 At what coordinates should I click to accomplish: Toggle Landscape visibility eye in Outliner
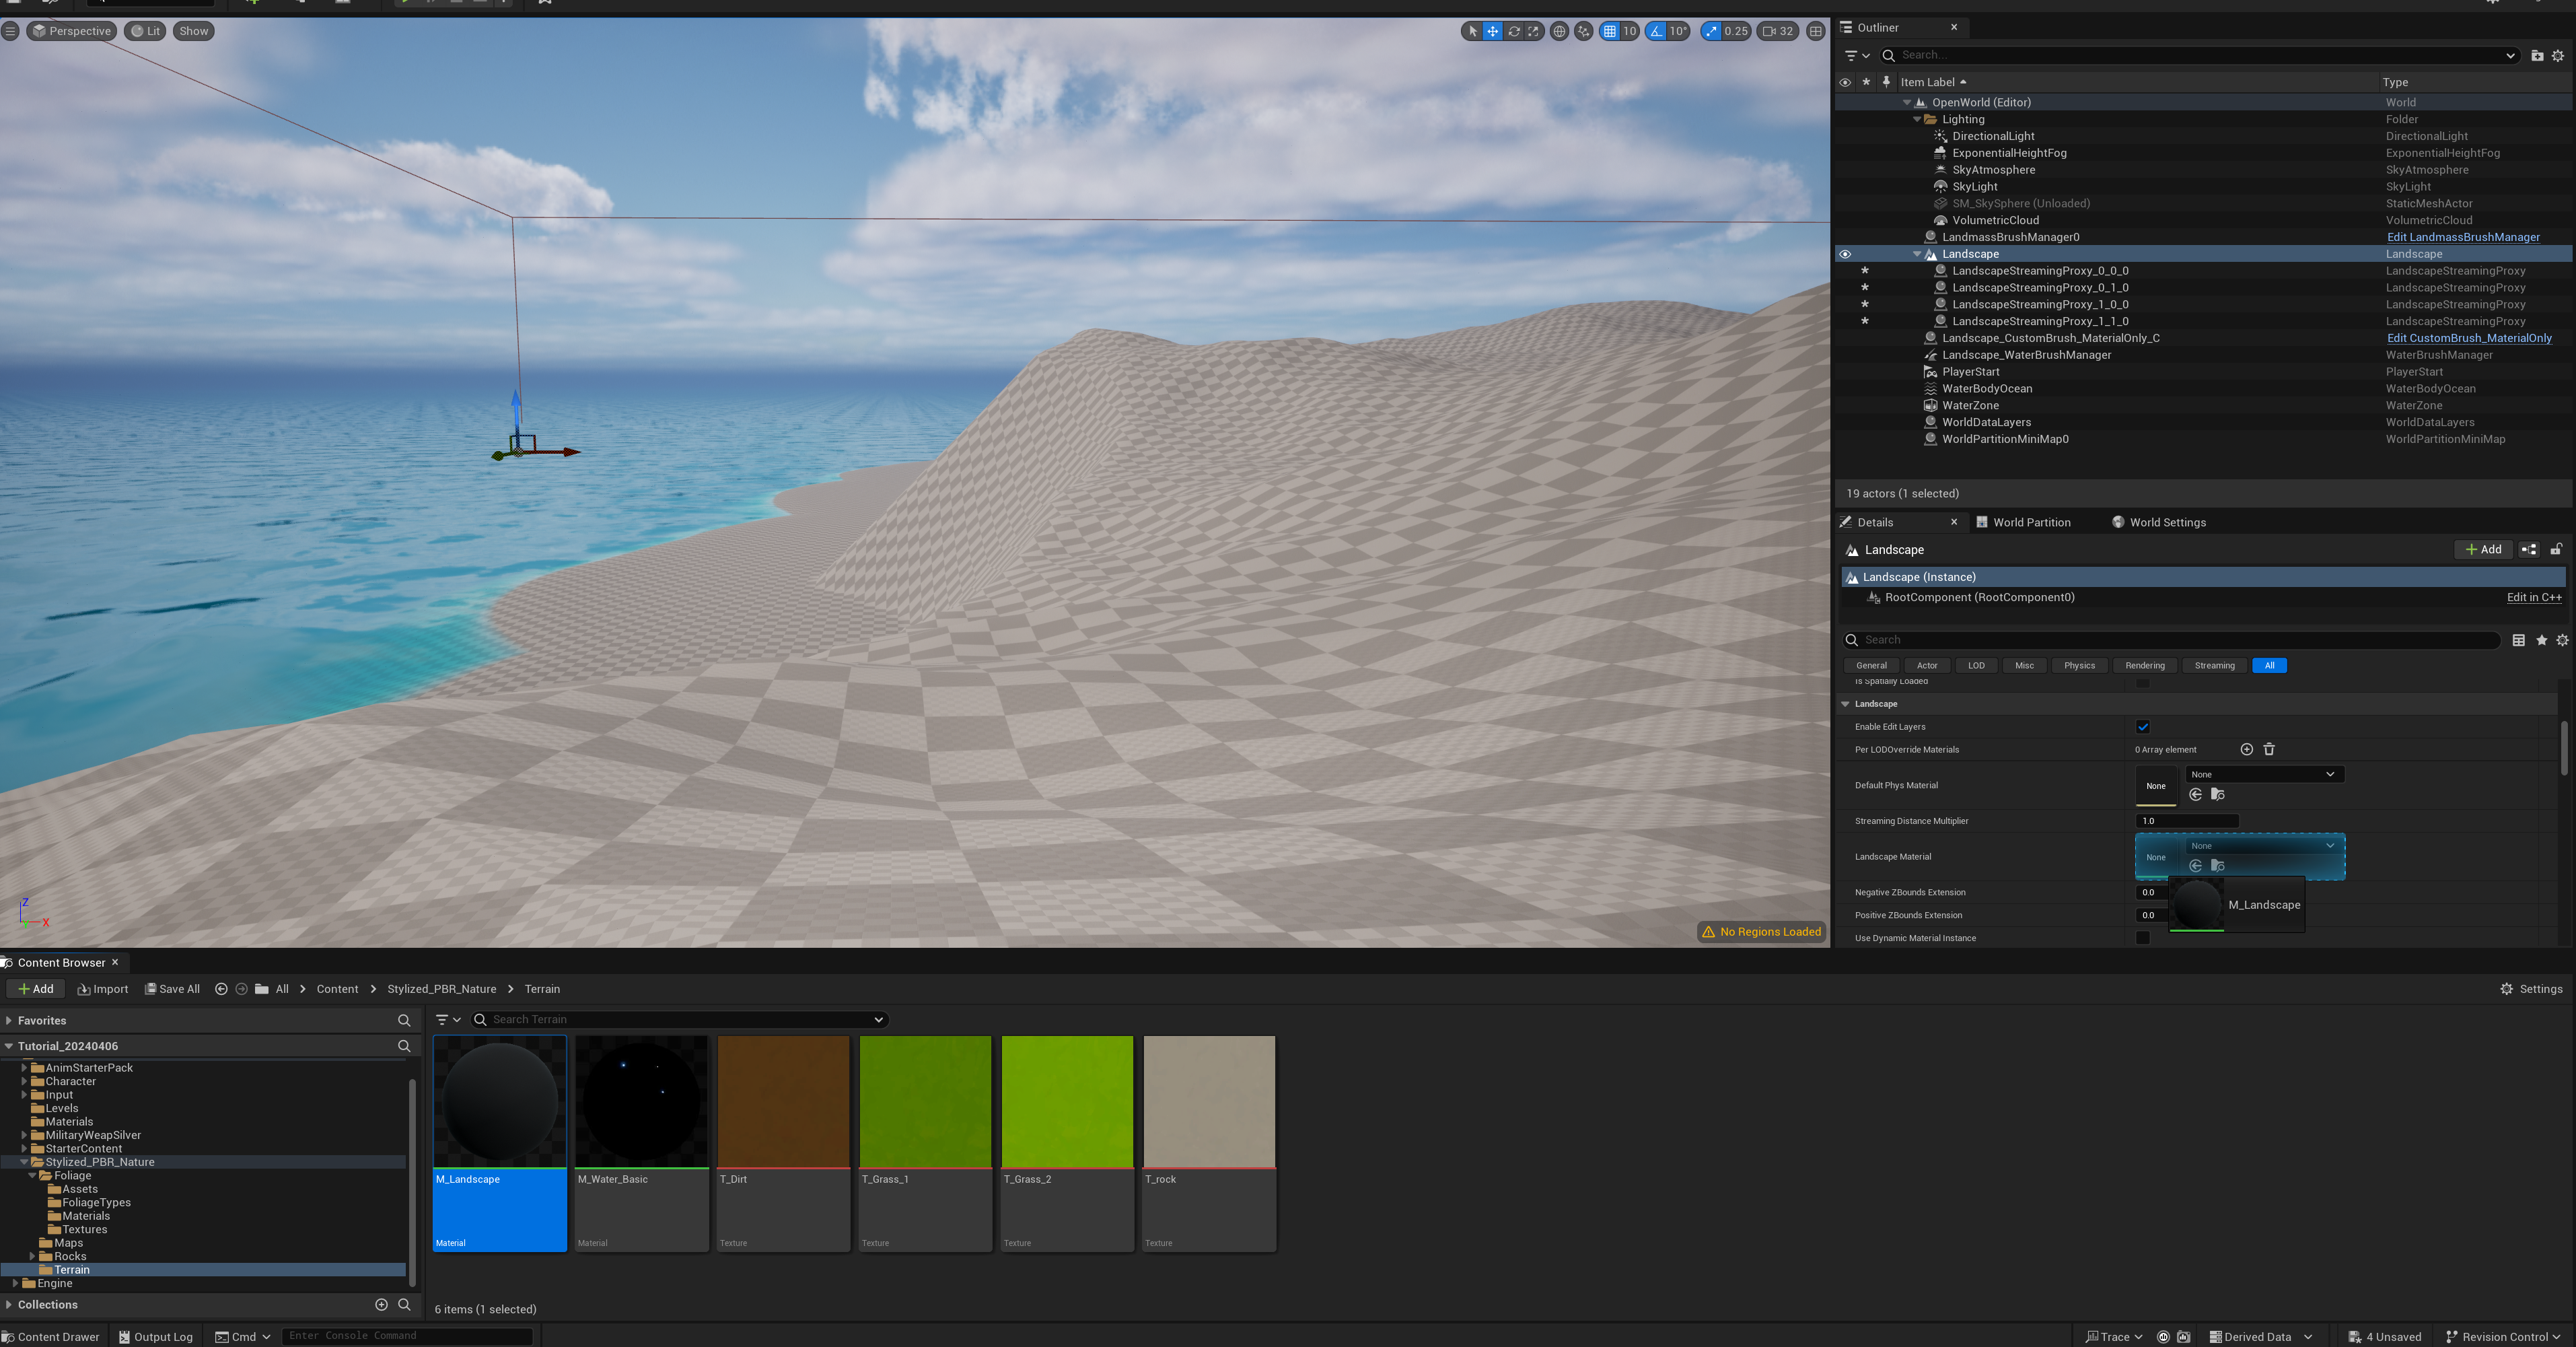click(x=1845, y=254)
